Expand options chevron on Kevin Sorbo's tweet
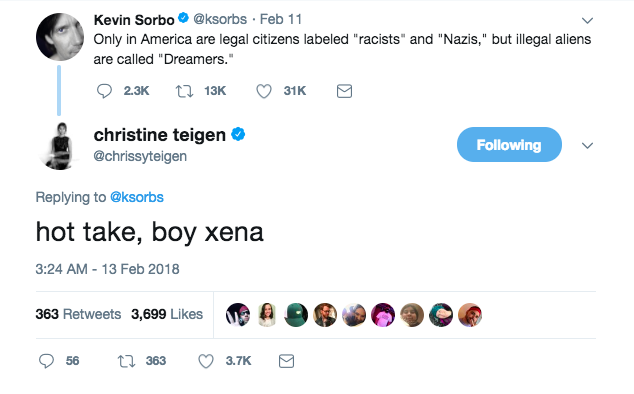The image size is (634, 394). click(587, 20)
